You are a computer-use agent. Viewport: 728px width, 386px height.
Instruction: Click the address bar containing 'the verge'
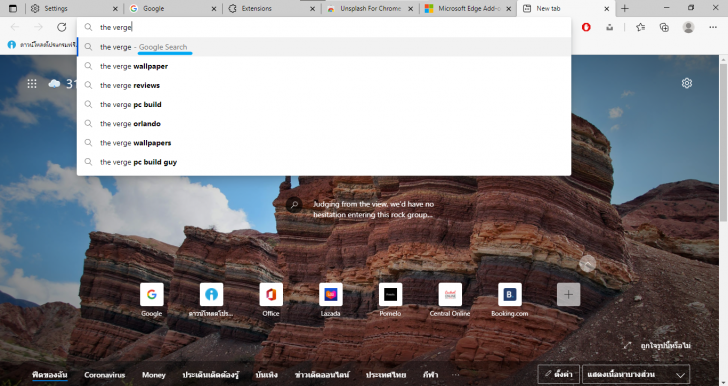coord(324,27)
